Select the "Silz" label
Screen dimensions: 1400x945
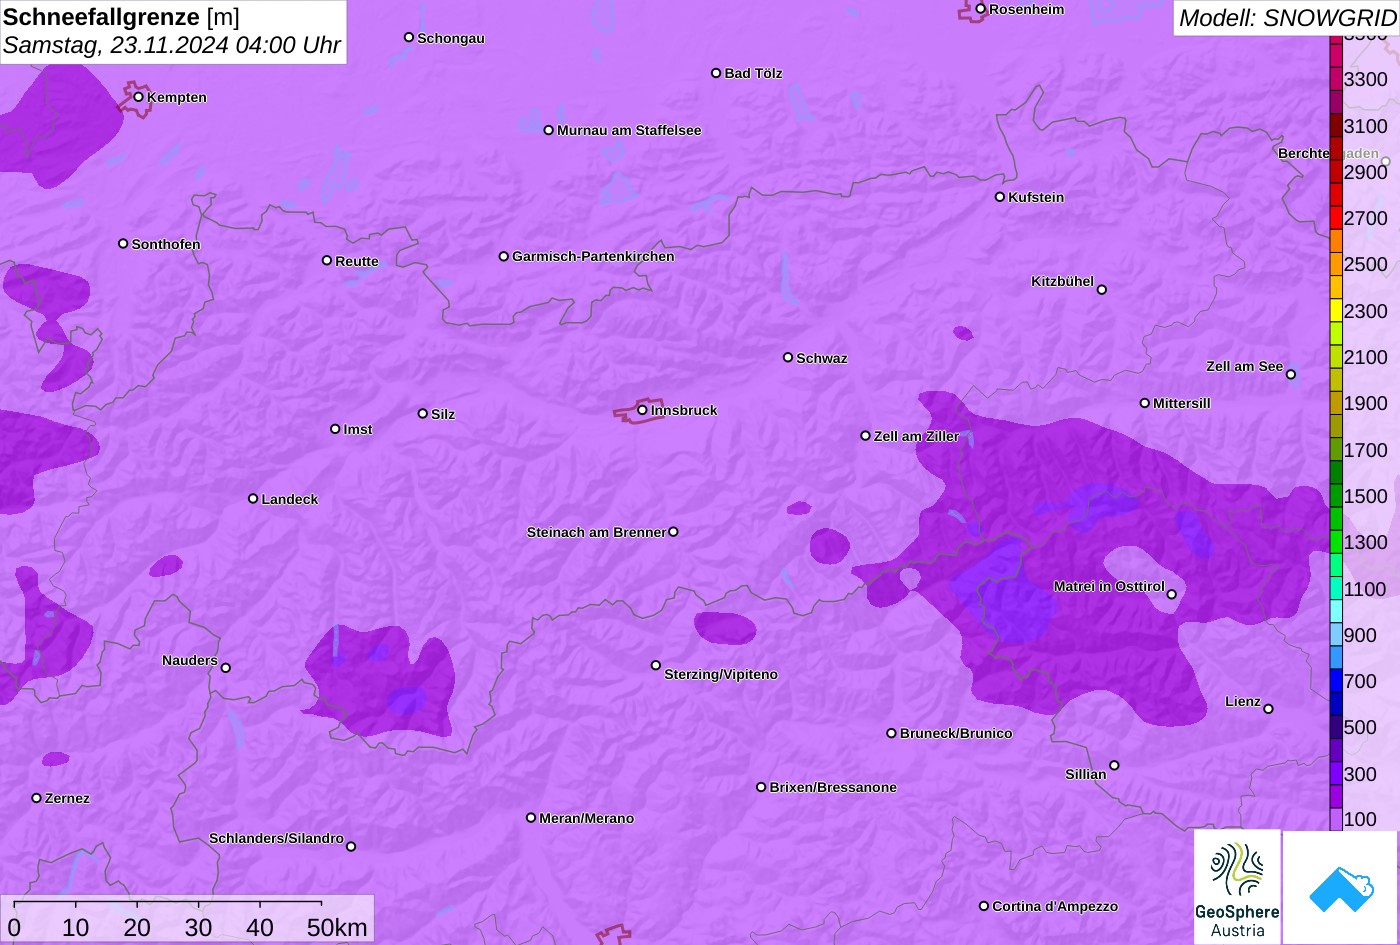click(x=443, y=415)
